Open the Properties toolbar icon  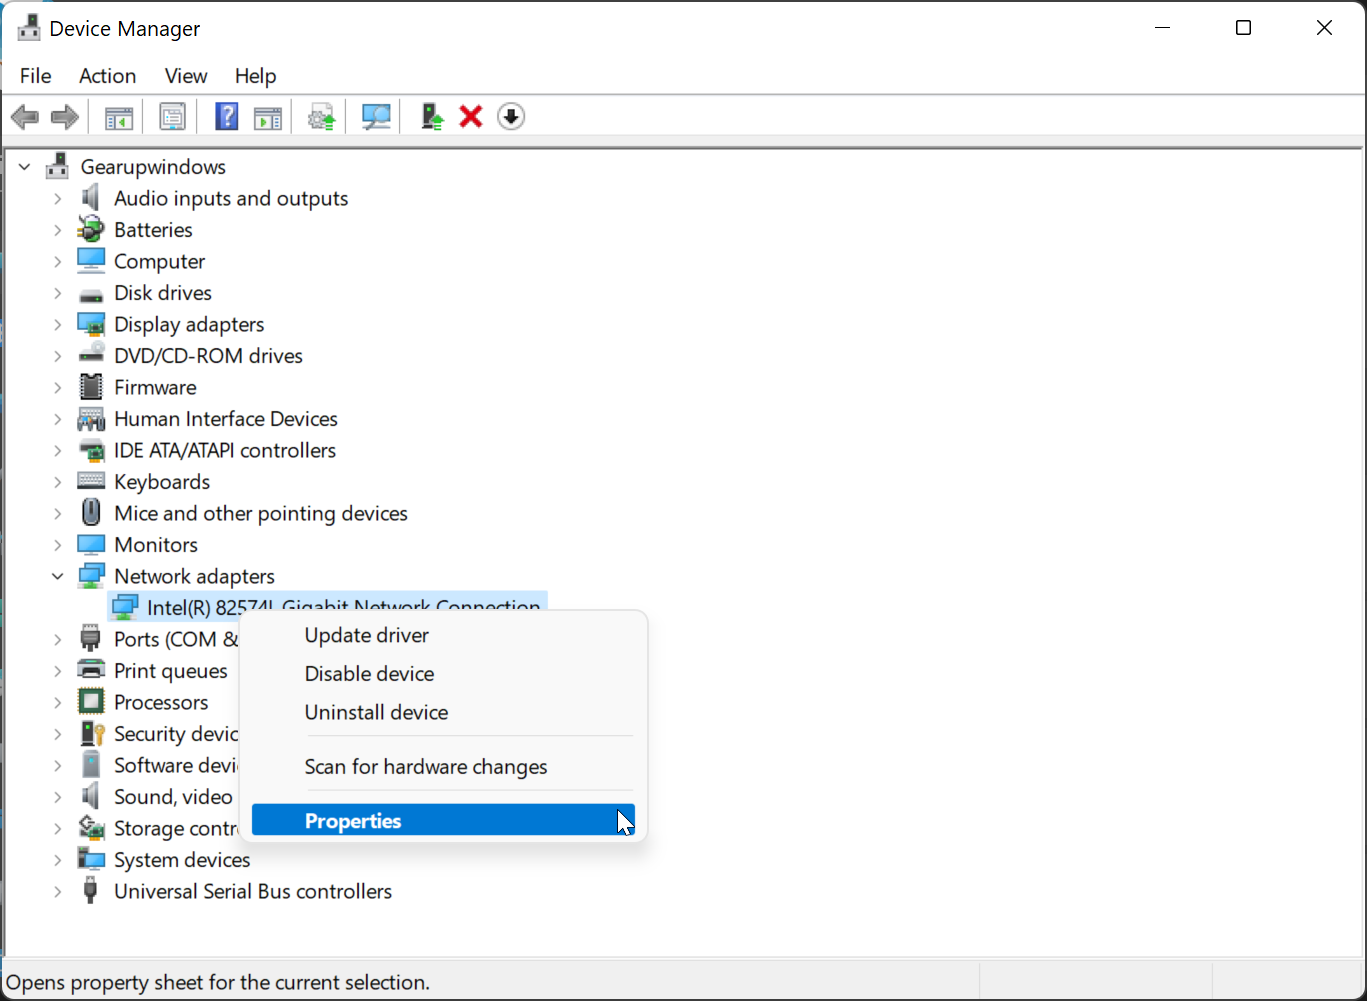[173, 117]
